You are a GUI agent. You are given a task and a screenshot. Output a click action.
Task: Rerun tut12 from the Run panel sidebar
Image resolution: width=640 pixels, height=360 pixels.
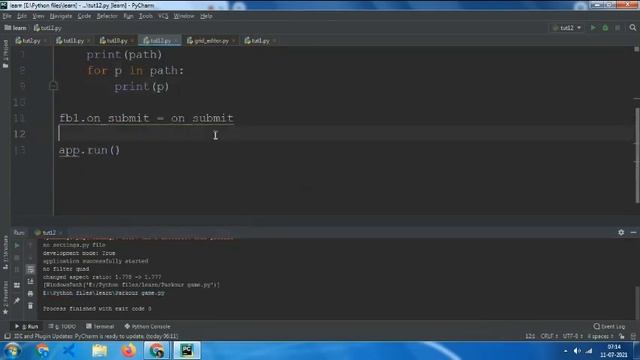[x=17, y=245]
